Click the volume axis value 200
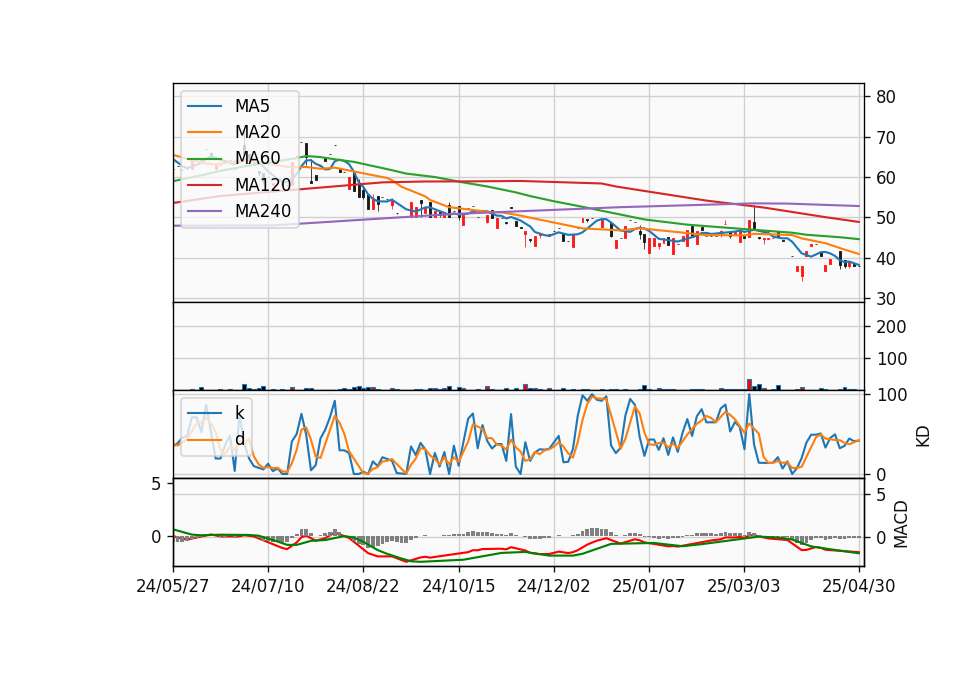 (x=891, y=327)
